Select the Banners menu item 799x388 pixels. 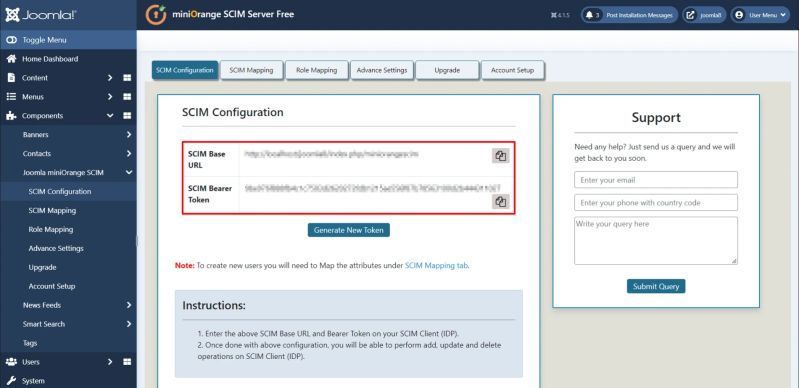pos(36,135)
